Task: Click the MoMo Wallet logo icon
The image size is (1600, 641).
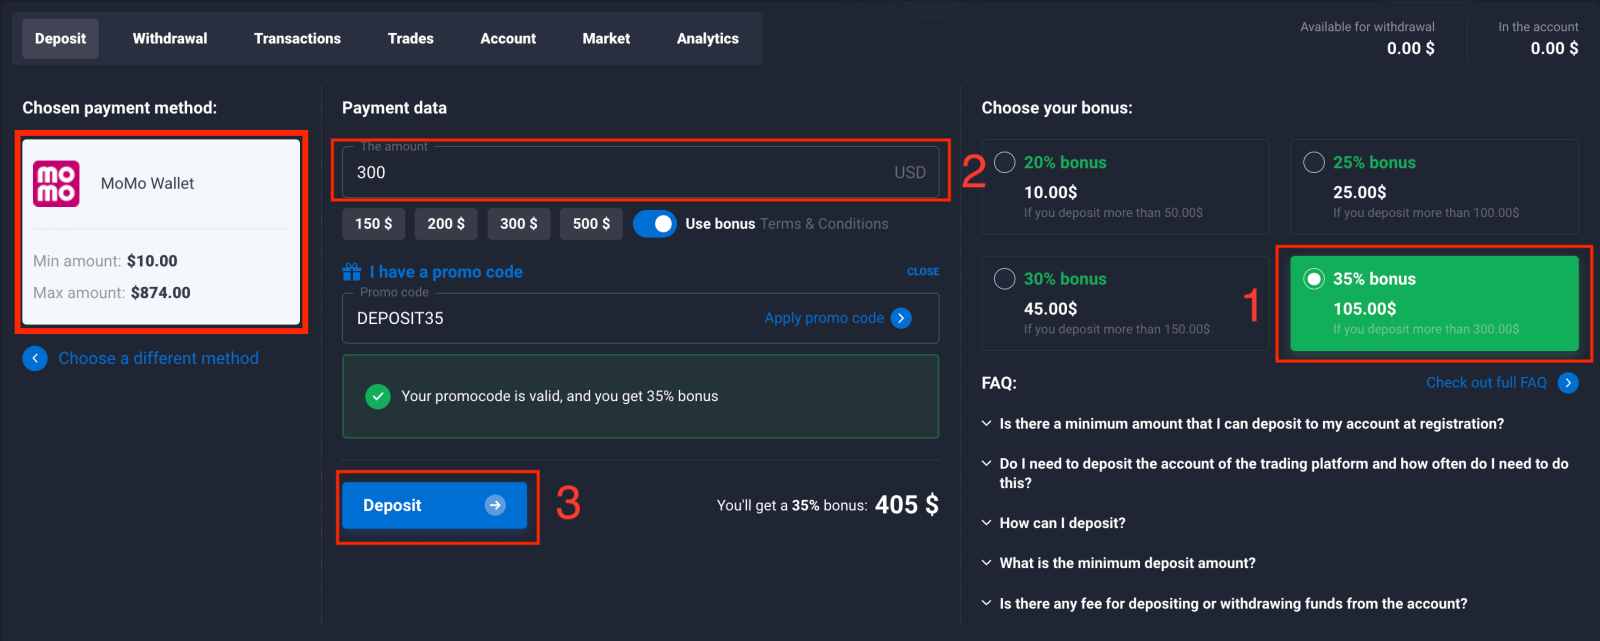Action: click(56, 184)
